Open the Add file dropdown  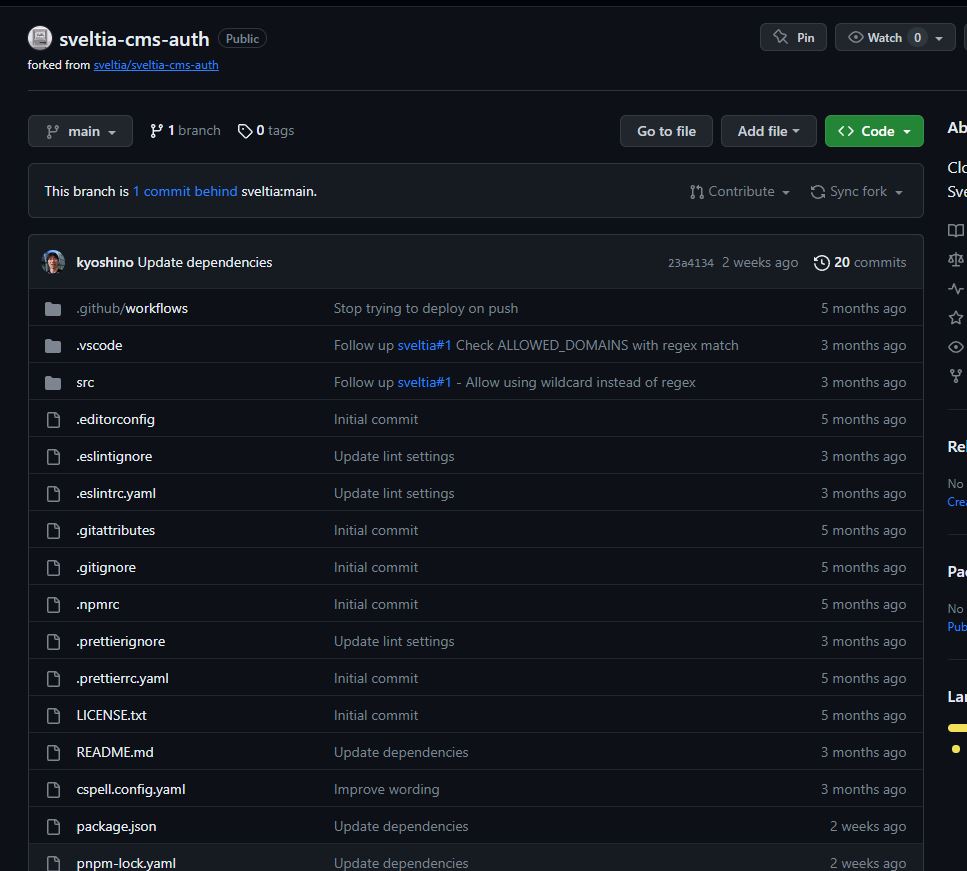coord(768,131)
